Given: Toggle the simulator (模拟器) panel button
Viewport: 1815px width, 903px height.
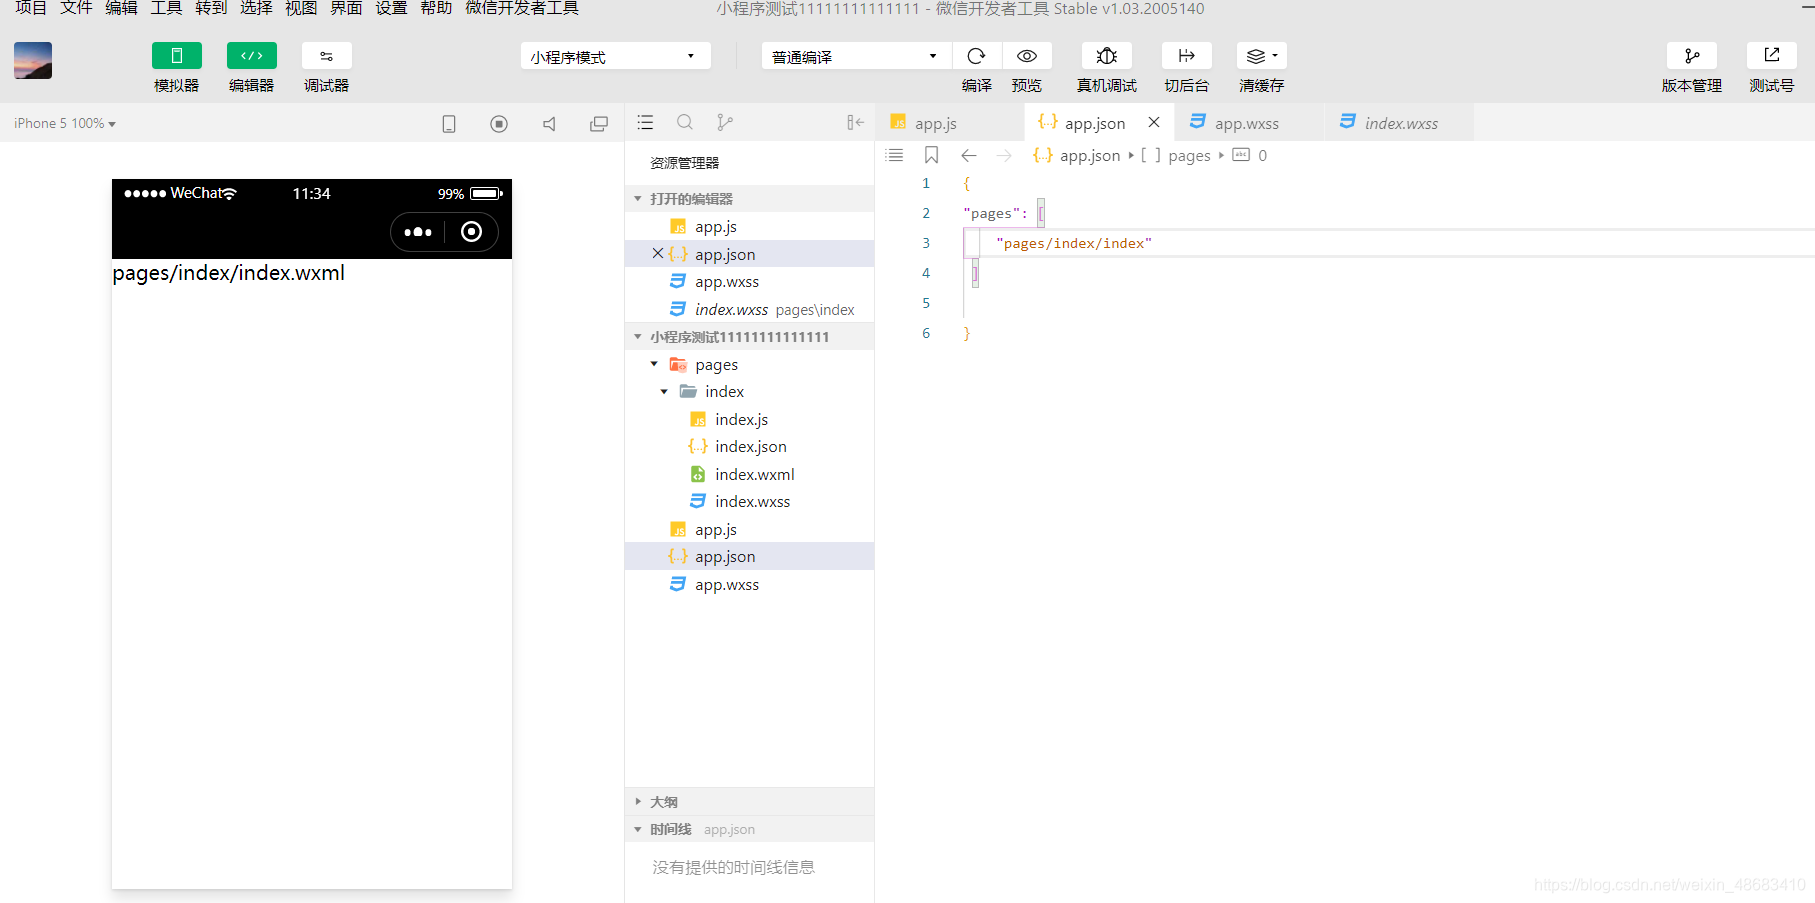Looking at the screenshot, I should click(x=177, y=56).
